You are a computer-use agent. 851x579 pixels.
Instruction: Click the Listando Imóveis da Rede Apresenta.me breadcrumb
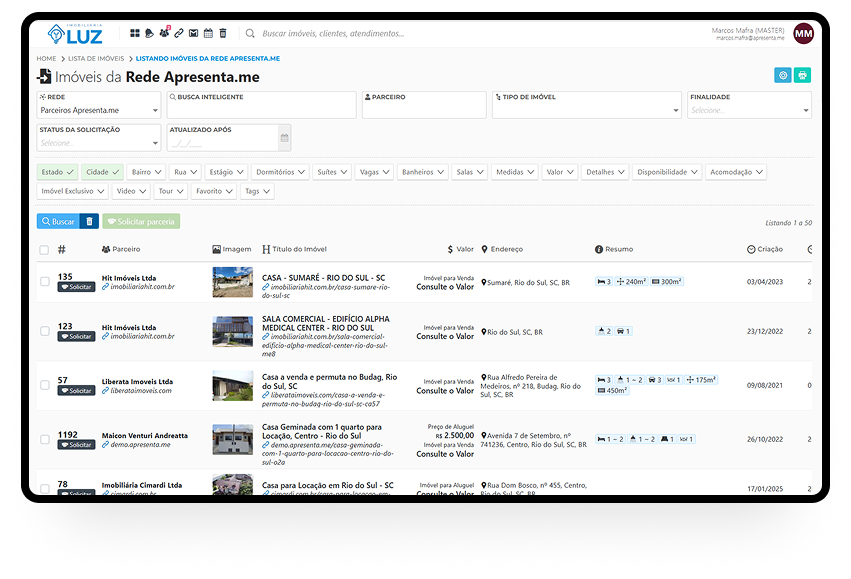click(x=208, y=59)
